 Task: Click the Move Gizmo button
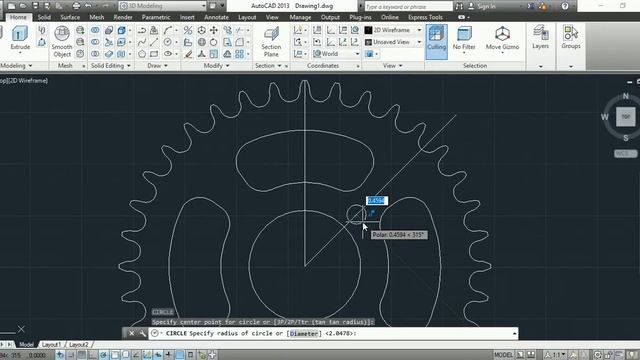pyautogui.click(x=502, y=39)
